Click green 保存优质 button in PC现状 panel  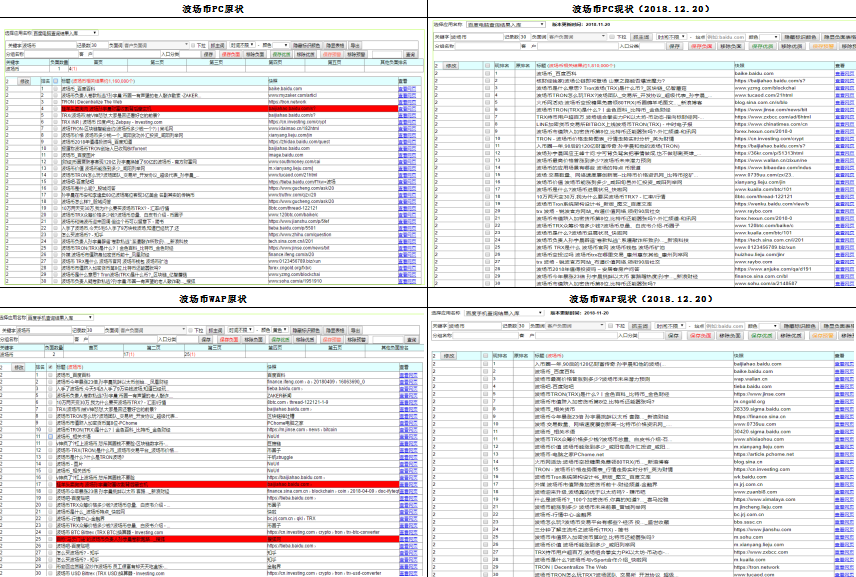click(x=762, y=46)
